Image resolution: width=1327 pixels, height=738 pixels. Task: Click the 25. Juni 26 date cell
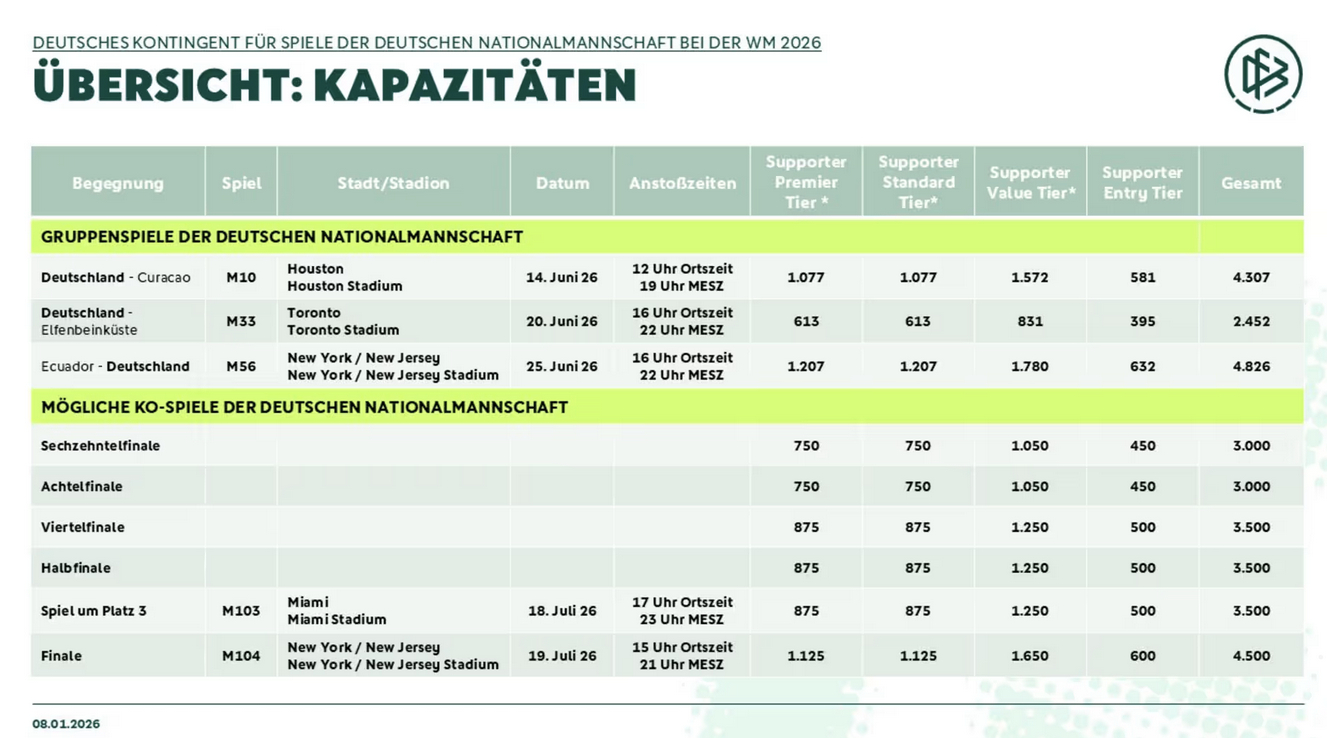click(x=562, y=366)
